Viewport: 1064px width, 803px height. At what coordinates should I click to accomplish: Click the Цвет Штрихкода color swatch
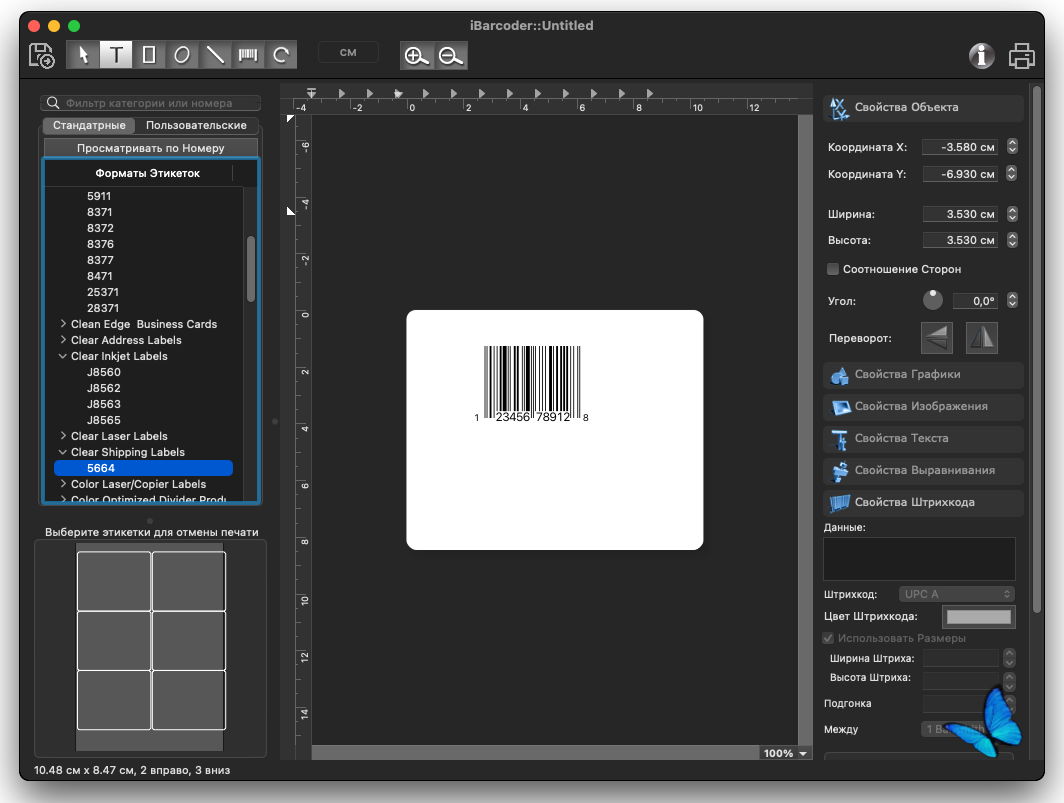coord(978,617)
